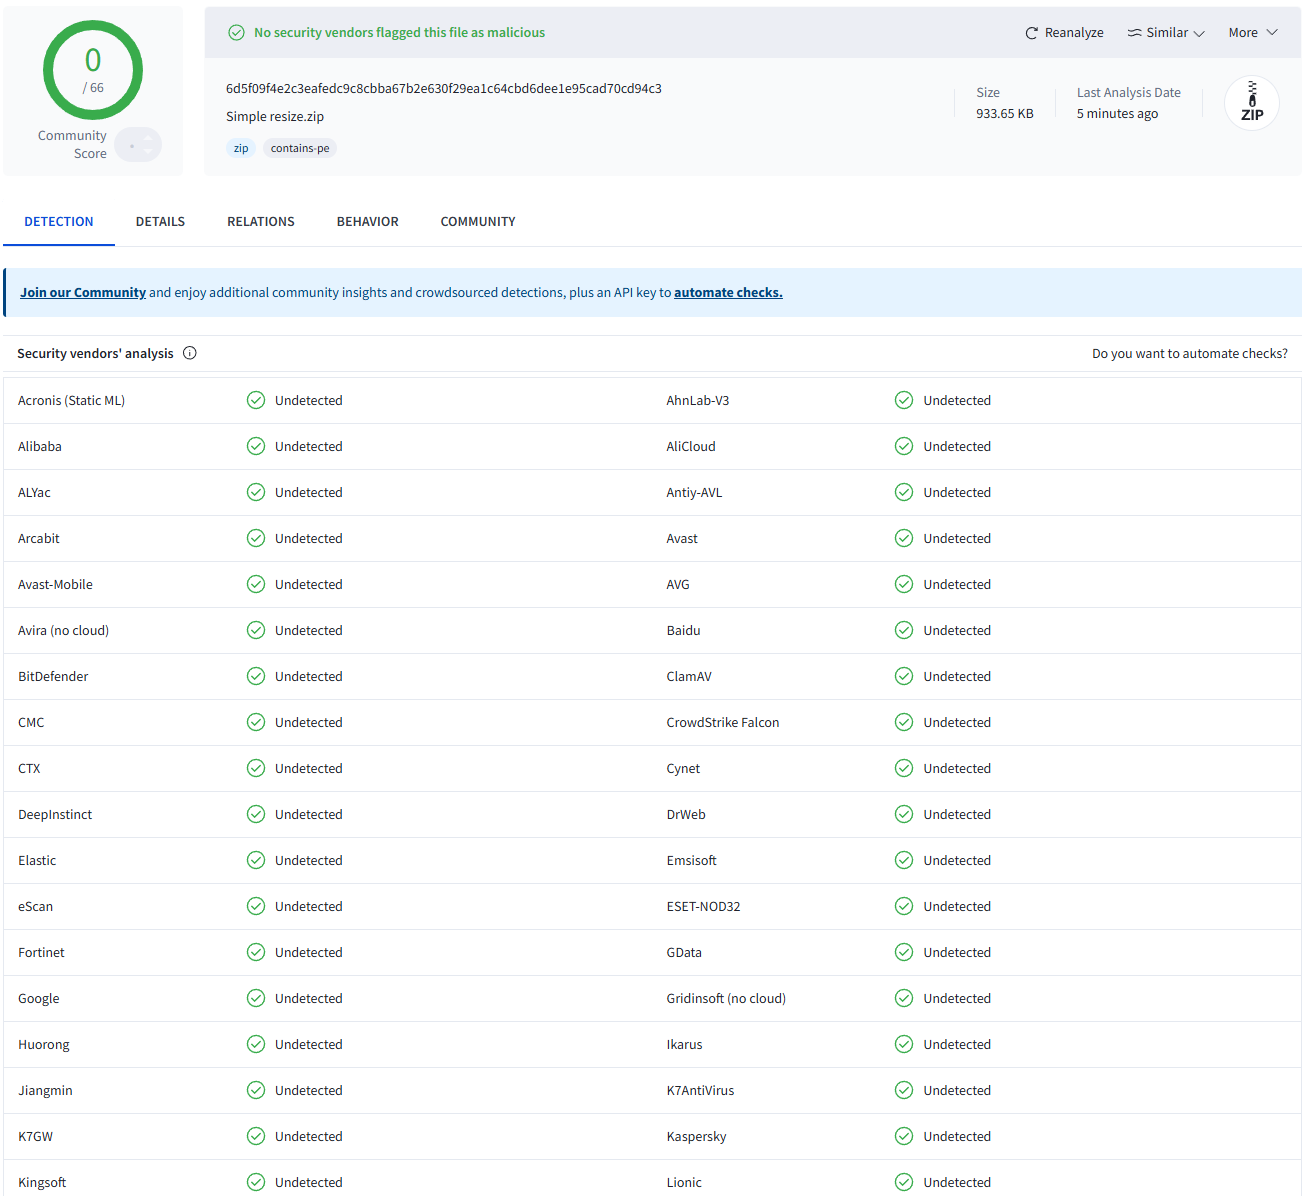Click the Fortinet vendor name
The image size is (1307, 1196).
coord(41,953)
